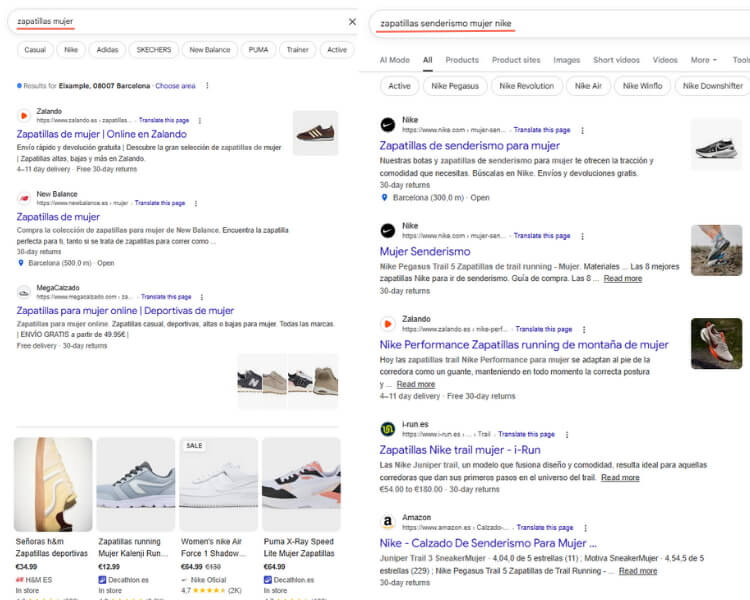Click the Trainer filter chip
The image size is (750, 600).
coord(298,50)
